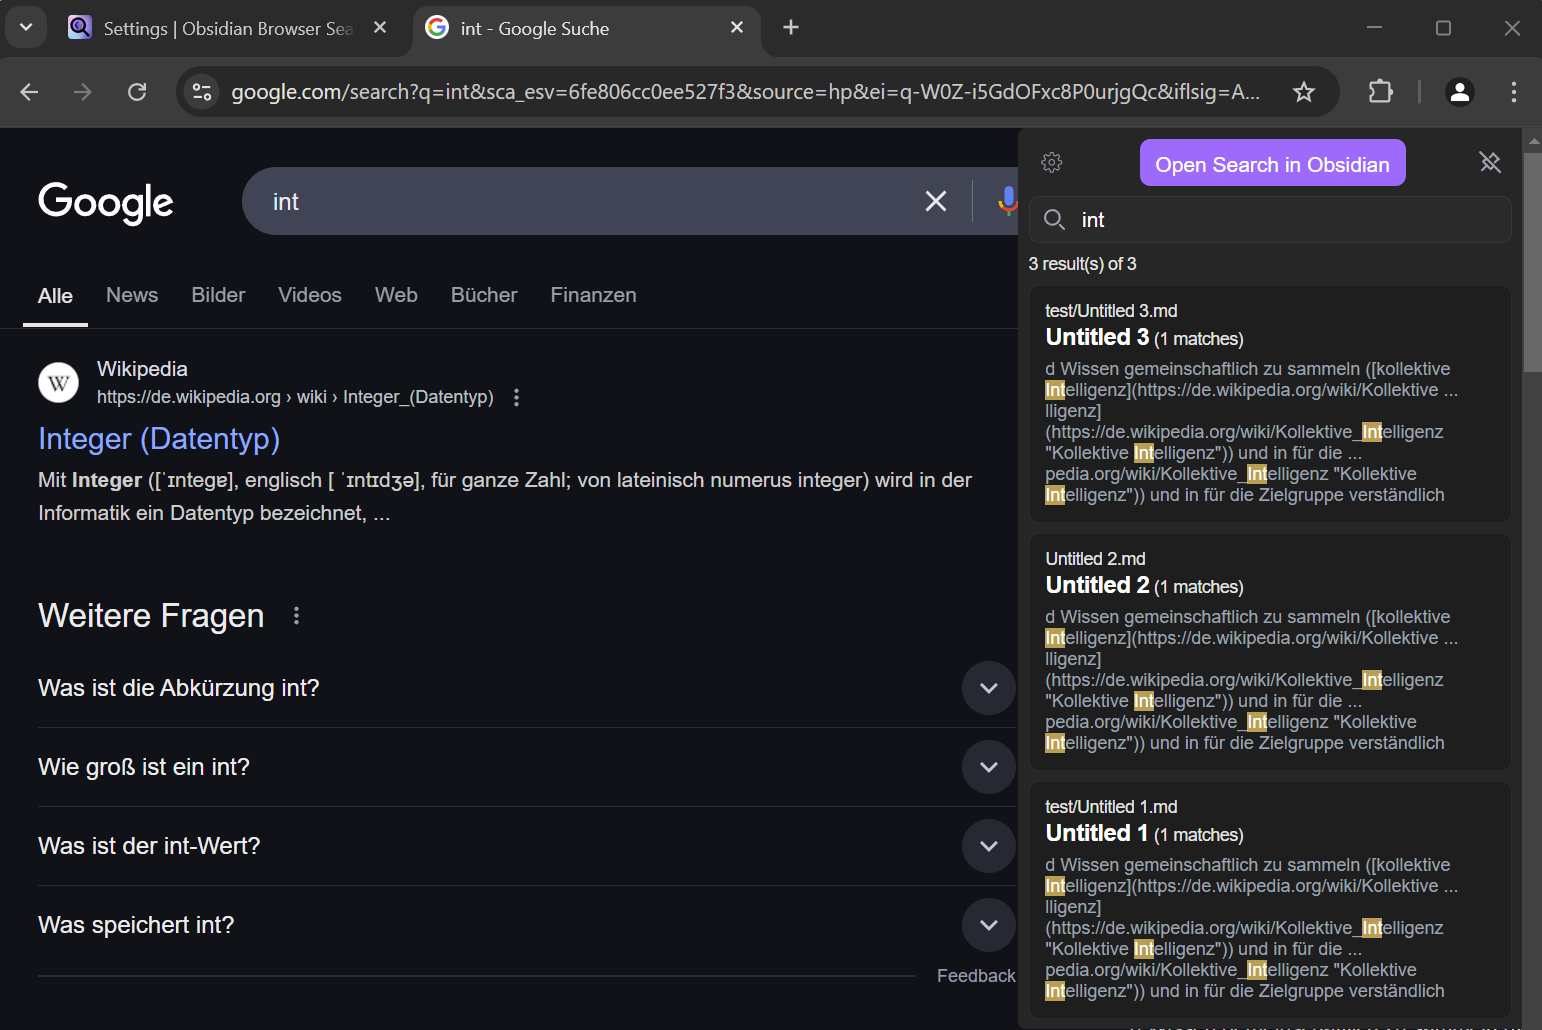
Task: Open a new browser tab
Action: pyautogui.click(x=791, y=27)
